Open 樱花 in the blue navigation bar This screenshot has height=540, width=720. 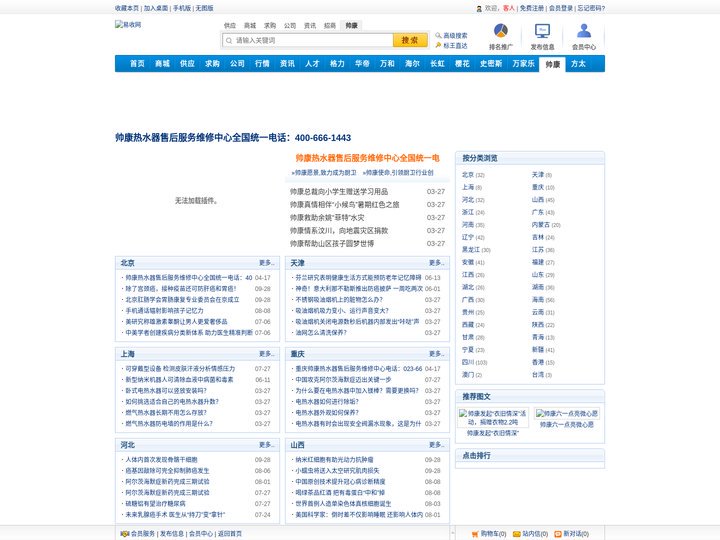(462, 64)
